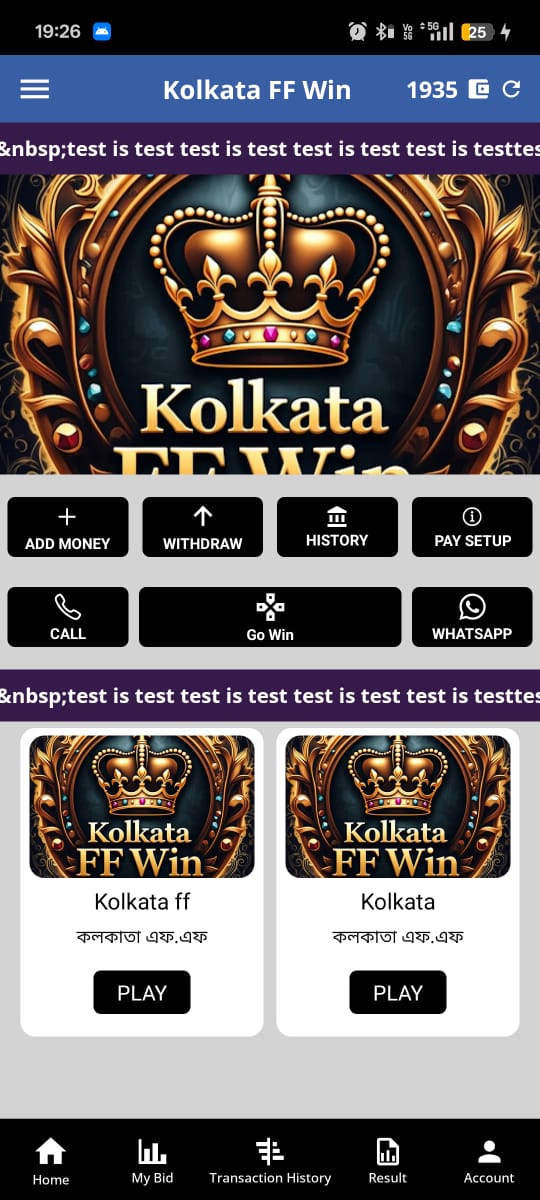Switch to the My Bid tab
This screenshot has width=540, height=1200.
point(152,1162)
